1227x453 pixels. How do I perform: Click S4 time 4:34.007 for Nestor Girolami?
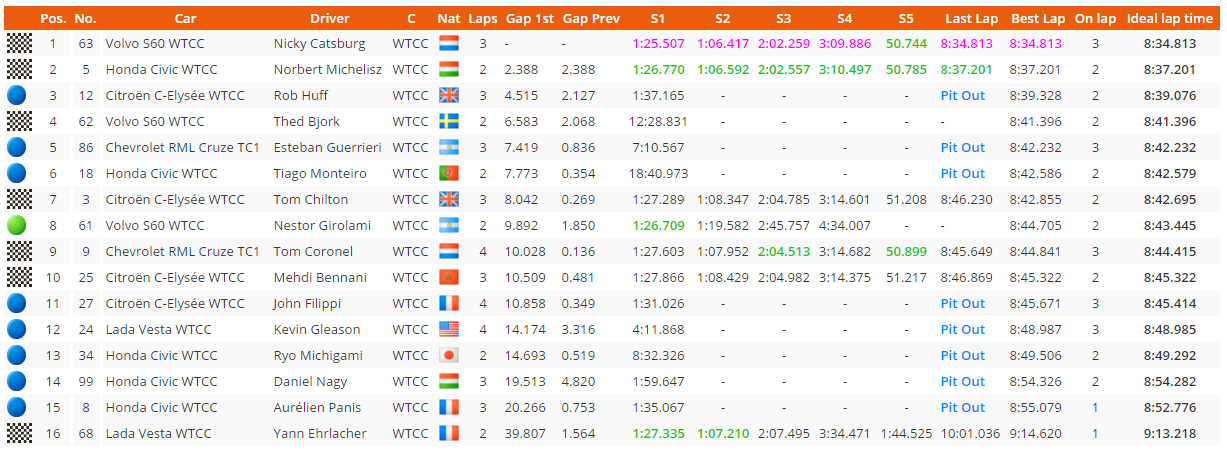click(844, 225)
